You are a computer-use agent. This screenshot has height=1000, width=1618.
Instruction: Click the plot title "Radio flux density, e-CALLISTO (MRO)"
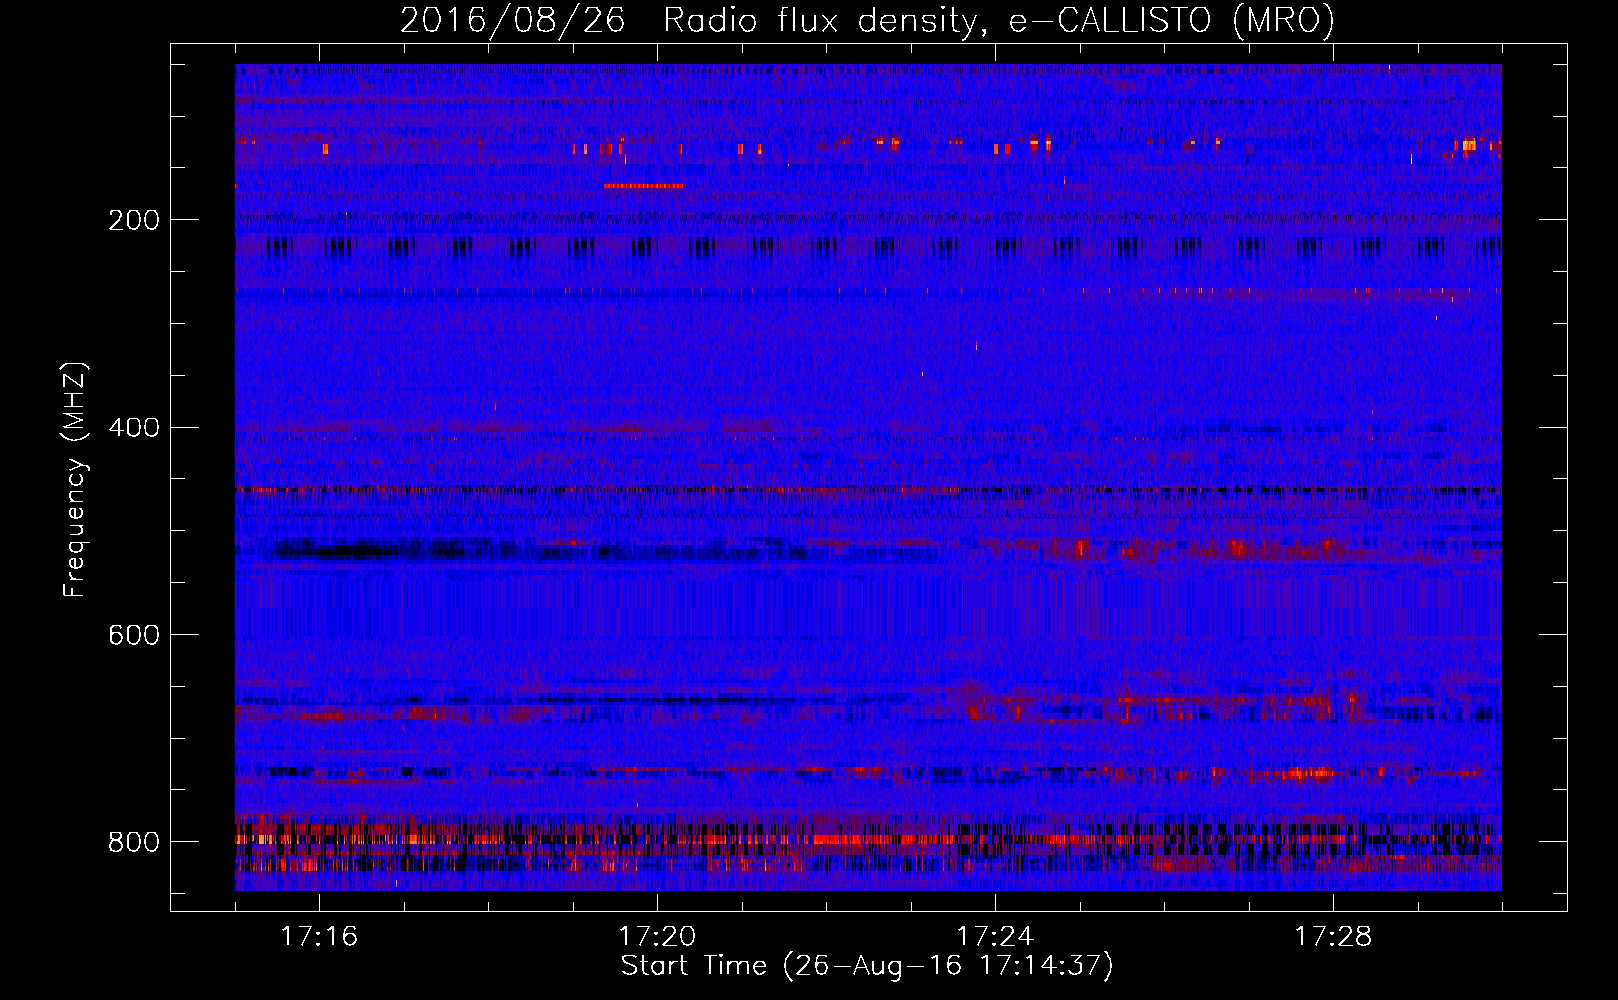click(x=999, y=20)
